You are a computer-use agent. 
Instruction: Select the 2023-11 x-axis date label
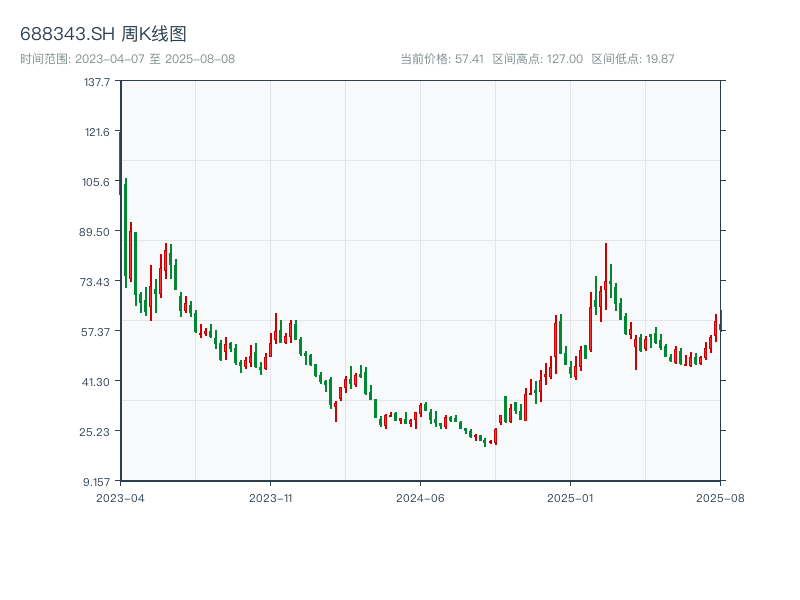(x=270, y=497)
